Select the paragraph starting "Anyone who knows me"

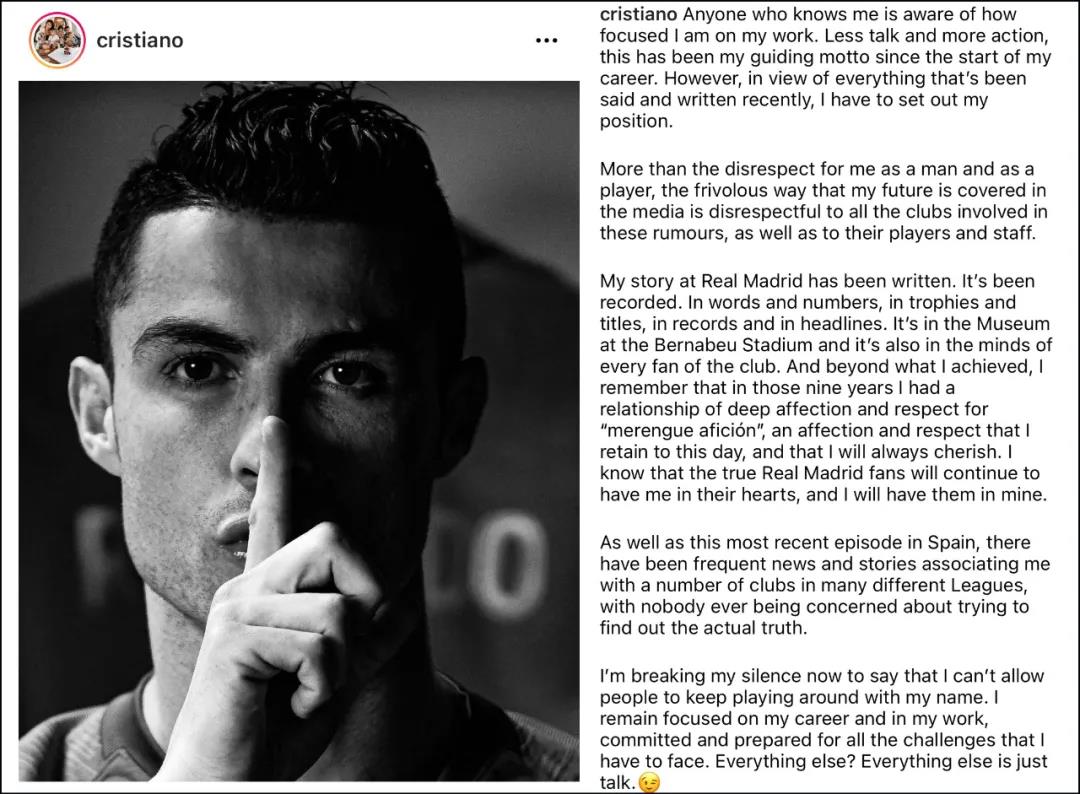tap(825, 67)
